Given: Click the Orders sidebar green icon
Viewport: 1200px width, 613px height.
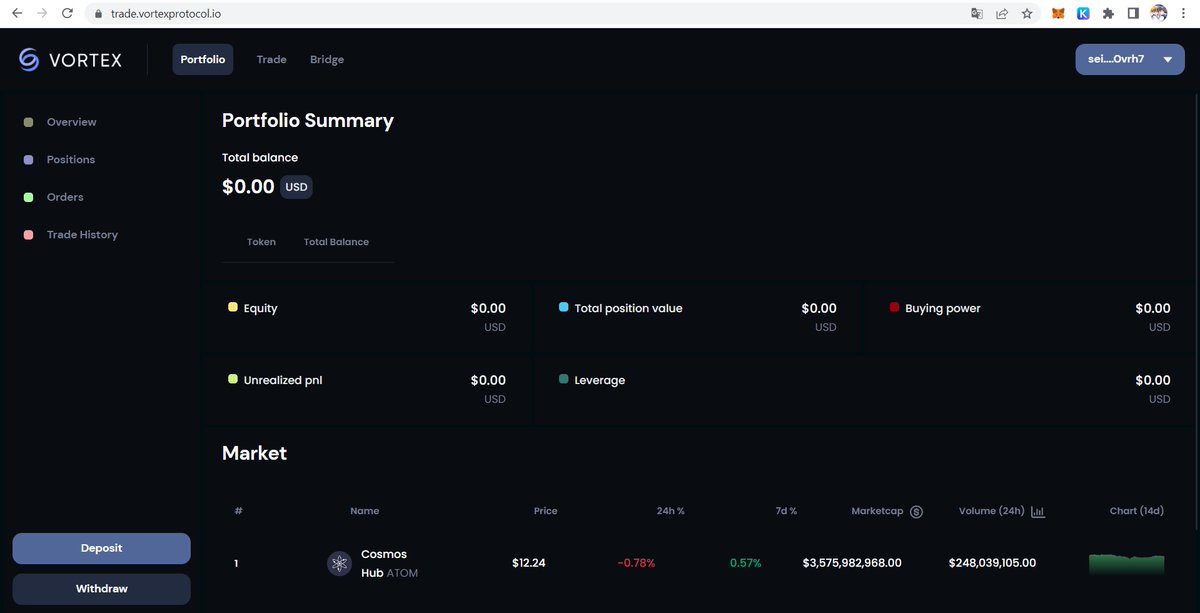Looking at the screenshot, I should click(x=28, y=197).
